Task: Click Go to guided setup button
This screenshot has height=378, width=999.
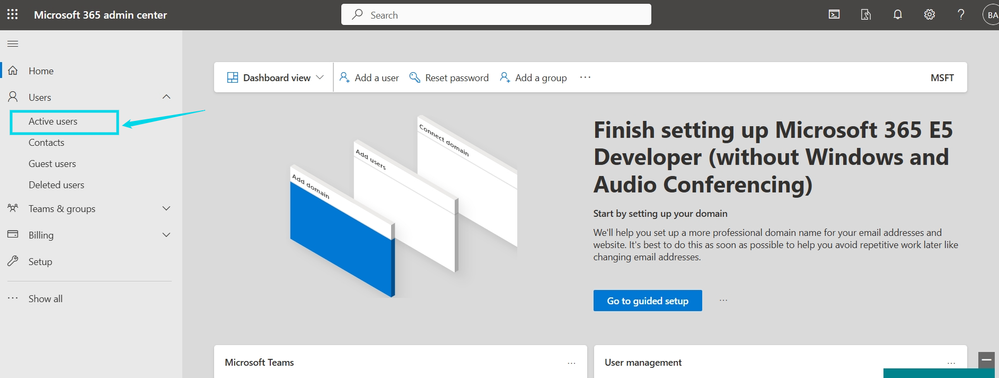Action: (x=647, y=301)
